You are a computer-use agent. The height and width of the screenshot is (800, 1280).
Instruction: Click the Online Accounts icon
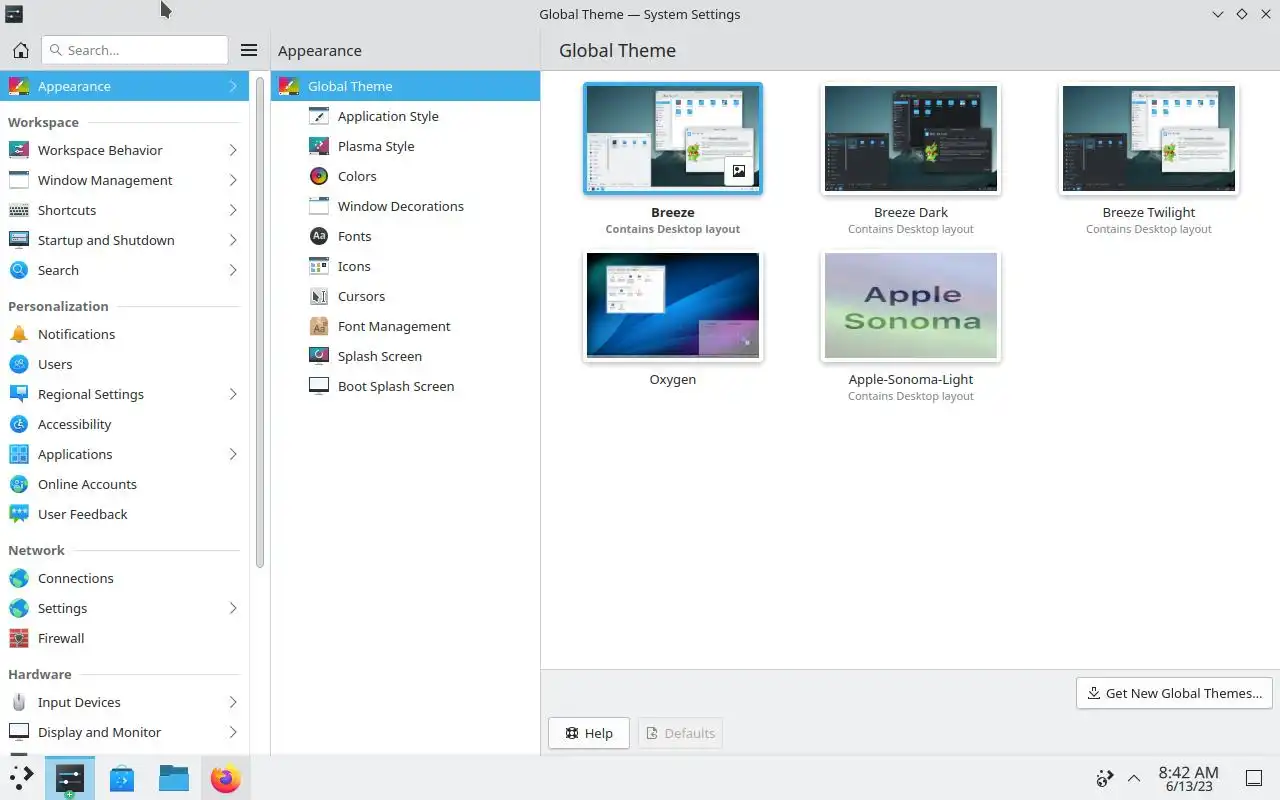tap(19, 484)
